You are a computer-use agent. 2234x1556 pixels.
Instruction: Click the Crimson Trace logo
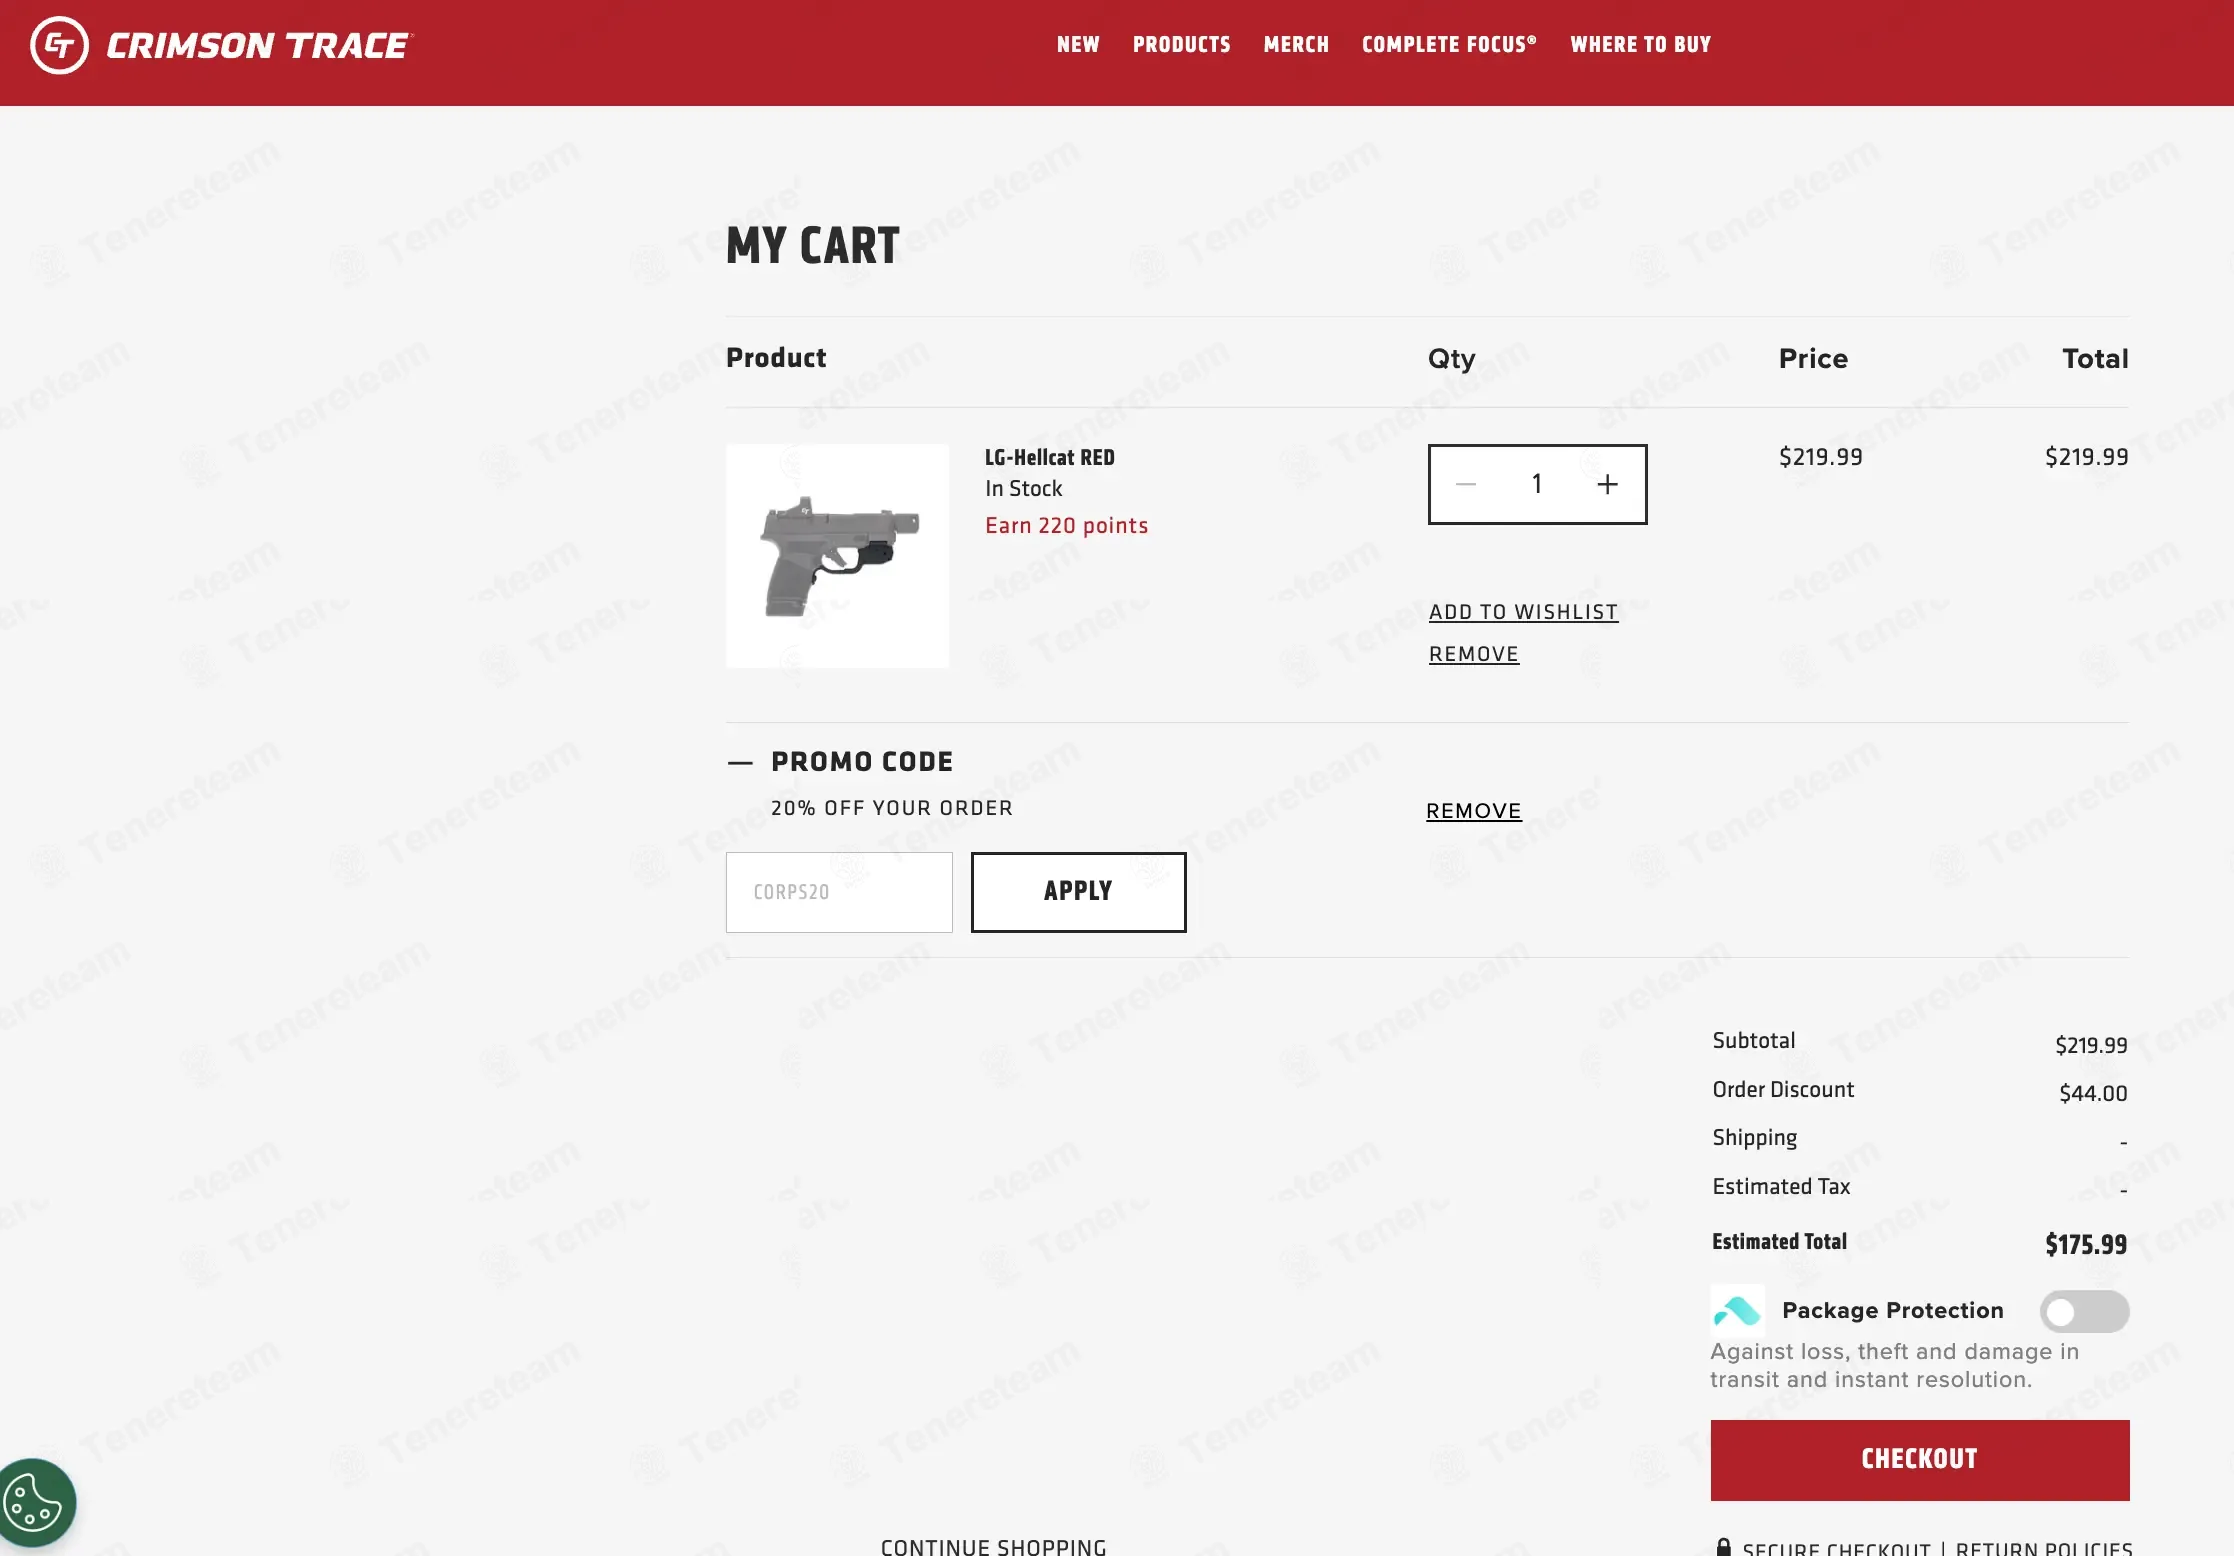click(x=221, y=45)
